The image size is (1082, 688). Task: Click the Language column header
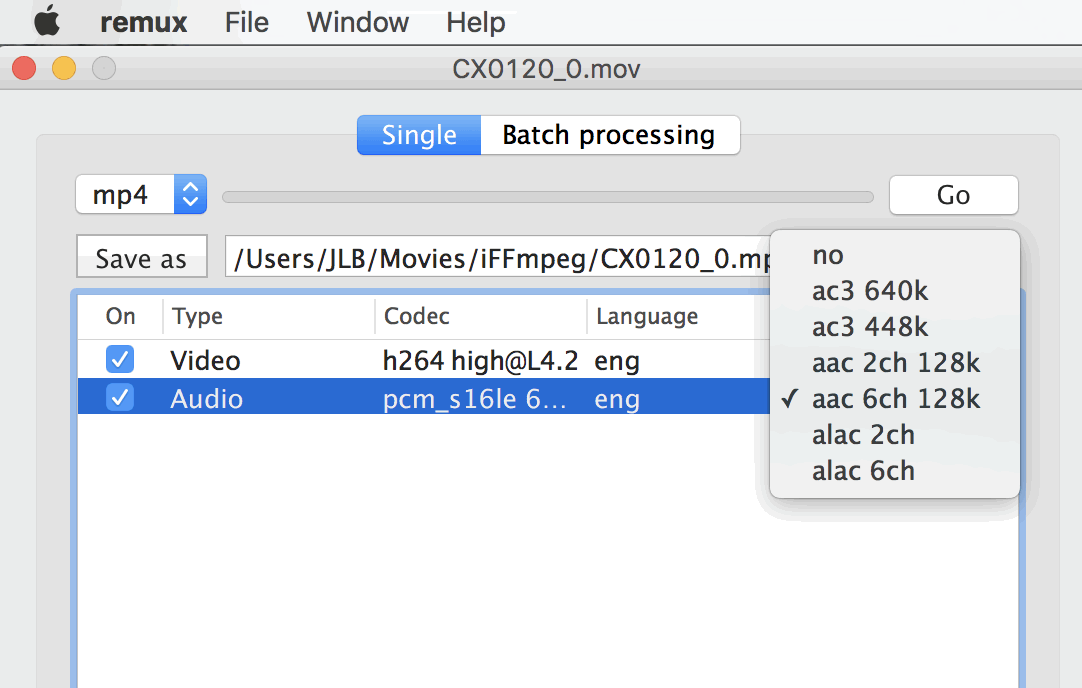pyautogui.click(x=679, y=316)
